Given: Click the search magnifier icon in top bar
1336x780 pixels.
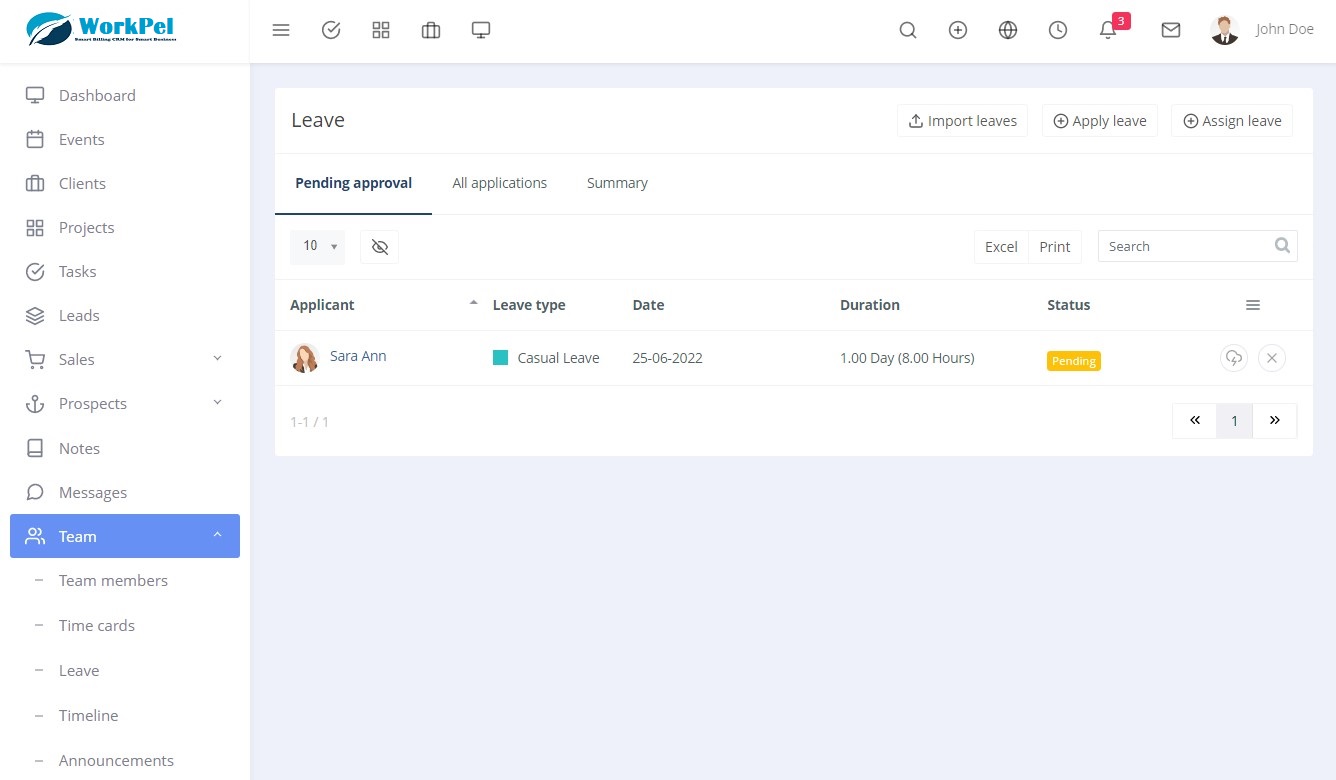Looking at the screenshot, I should [x=908, y=31].
